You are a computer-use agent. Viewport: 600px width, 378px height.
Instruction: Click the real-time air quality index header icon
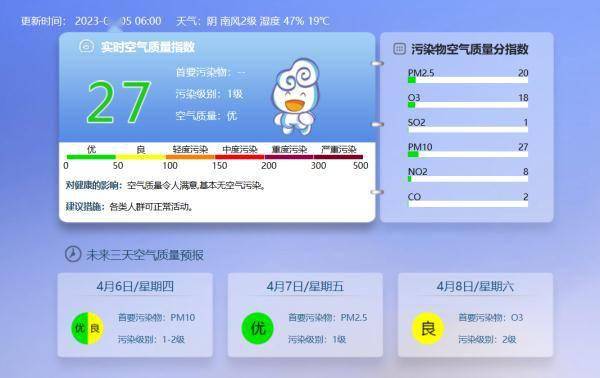[x=86, y=47]
